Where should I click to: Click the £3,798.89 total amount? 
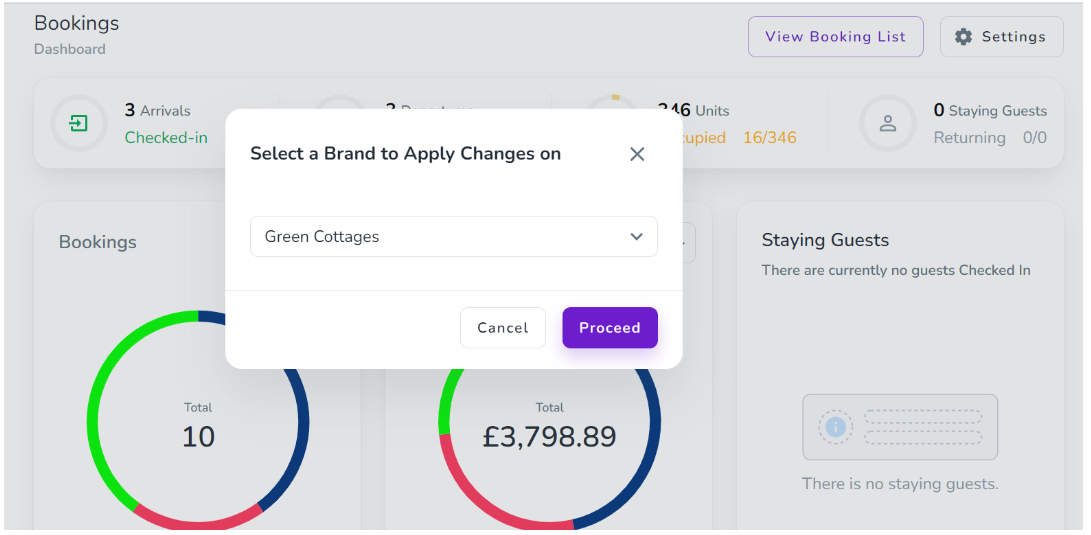point(549,437)
